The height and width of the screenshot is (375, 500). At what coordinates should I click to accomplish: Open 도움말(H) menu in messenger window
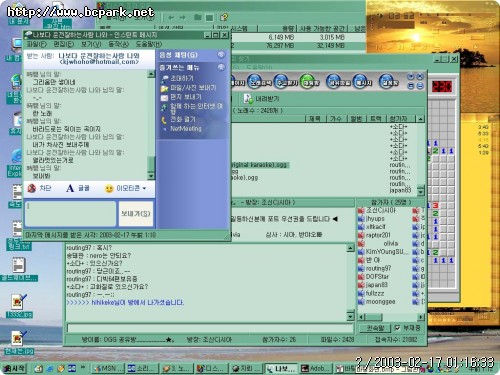(x=149, y=44)
